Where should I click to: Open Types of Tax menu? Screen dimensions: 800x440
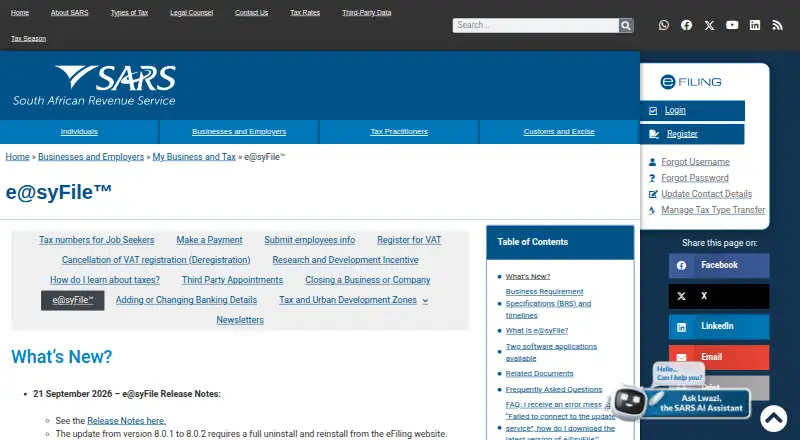point(129,13)
